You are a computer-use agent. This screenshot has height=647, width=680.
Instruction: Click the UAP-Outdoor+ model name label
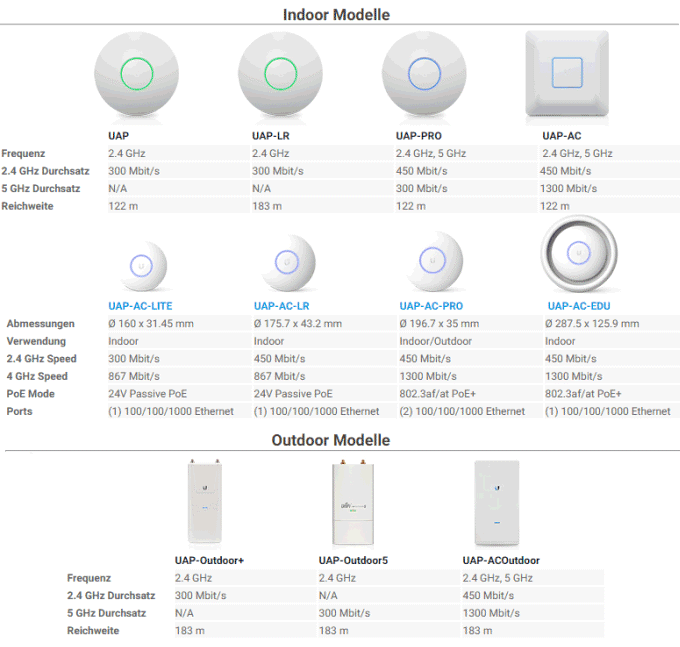click(x=209, y=561)
